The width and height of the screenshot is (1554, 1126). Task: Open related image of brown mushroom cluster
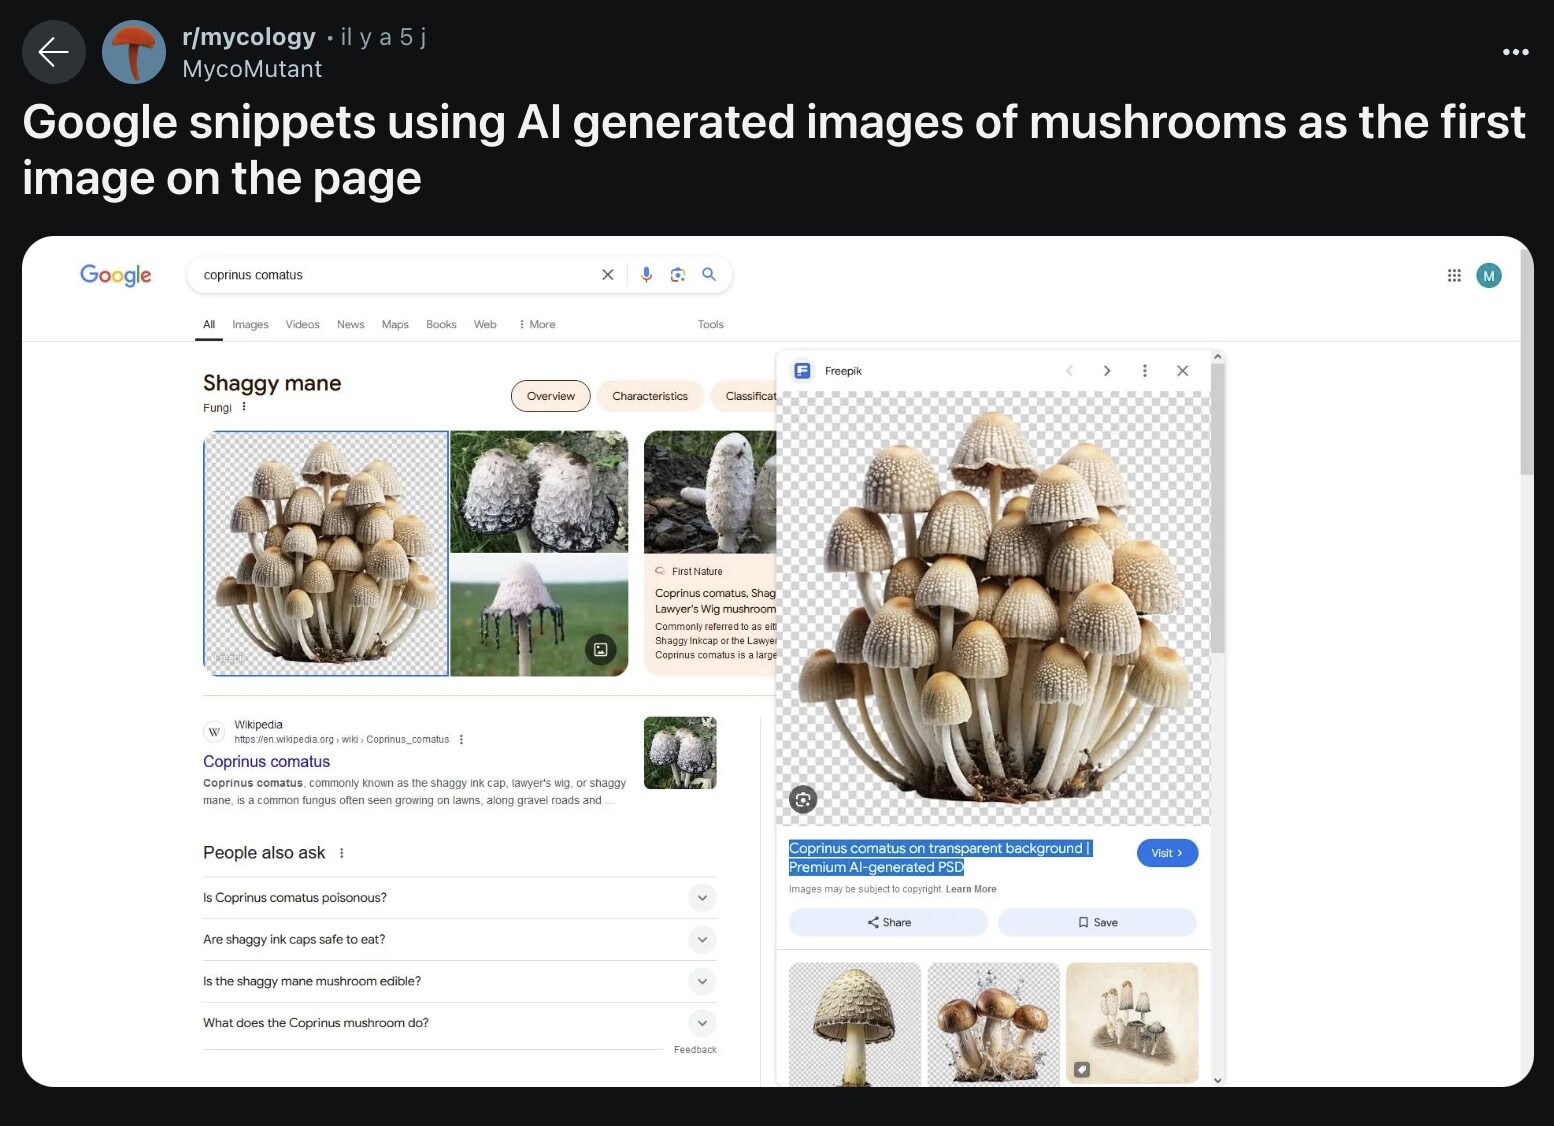[994, 1024]
